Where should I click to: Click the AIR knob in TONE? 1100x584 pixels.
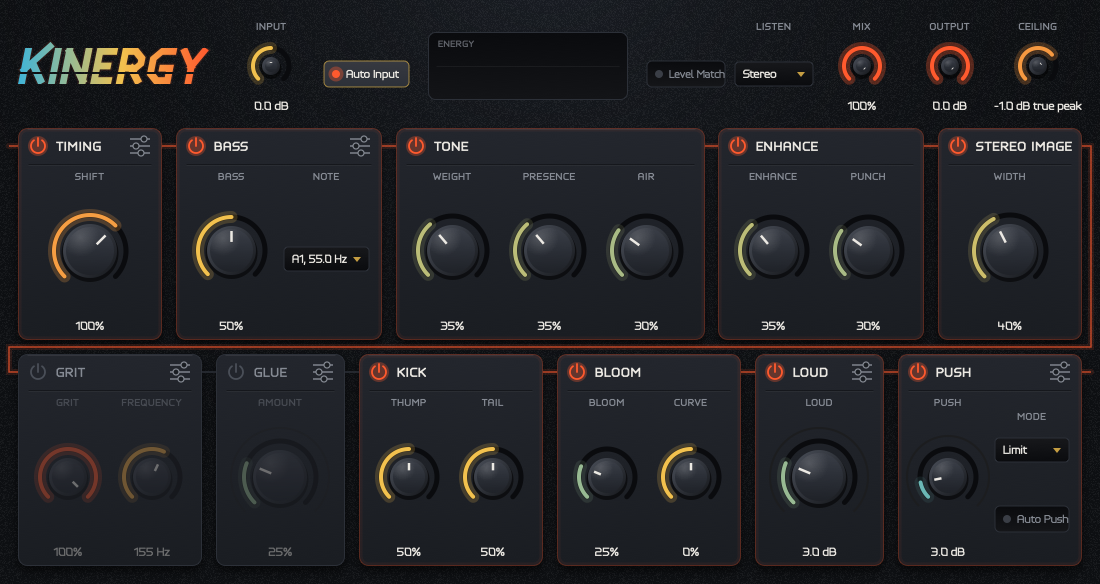[645, 249]
